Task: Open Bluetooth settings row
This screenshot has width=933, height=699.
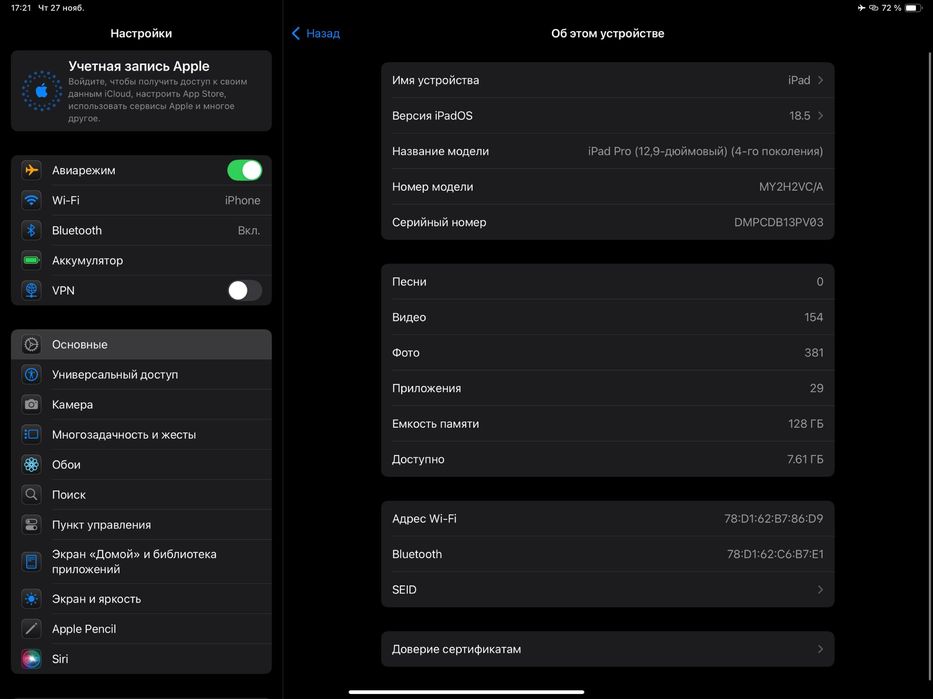Action: [142, 230]
